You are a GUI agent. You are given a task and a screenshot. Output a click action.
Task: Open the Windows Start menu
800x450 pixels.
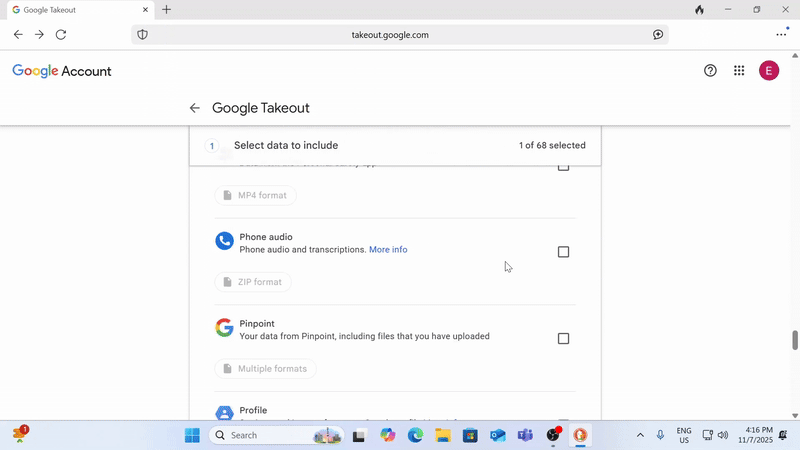192,435
